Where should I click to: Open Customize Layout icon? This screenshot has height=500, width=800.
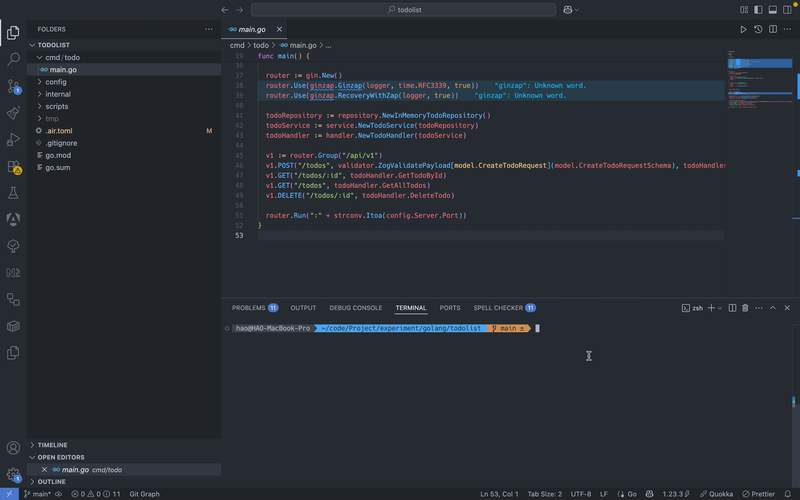744,10
